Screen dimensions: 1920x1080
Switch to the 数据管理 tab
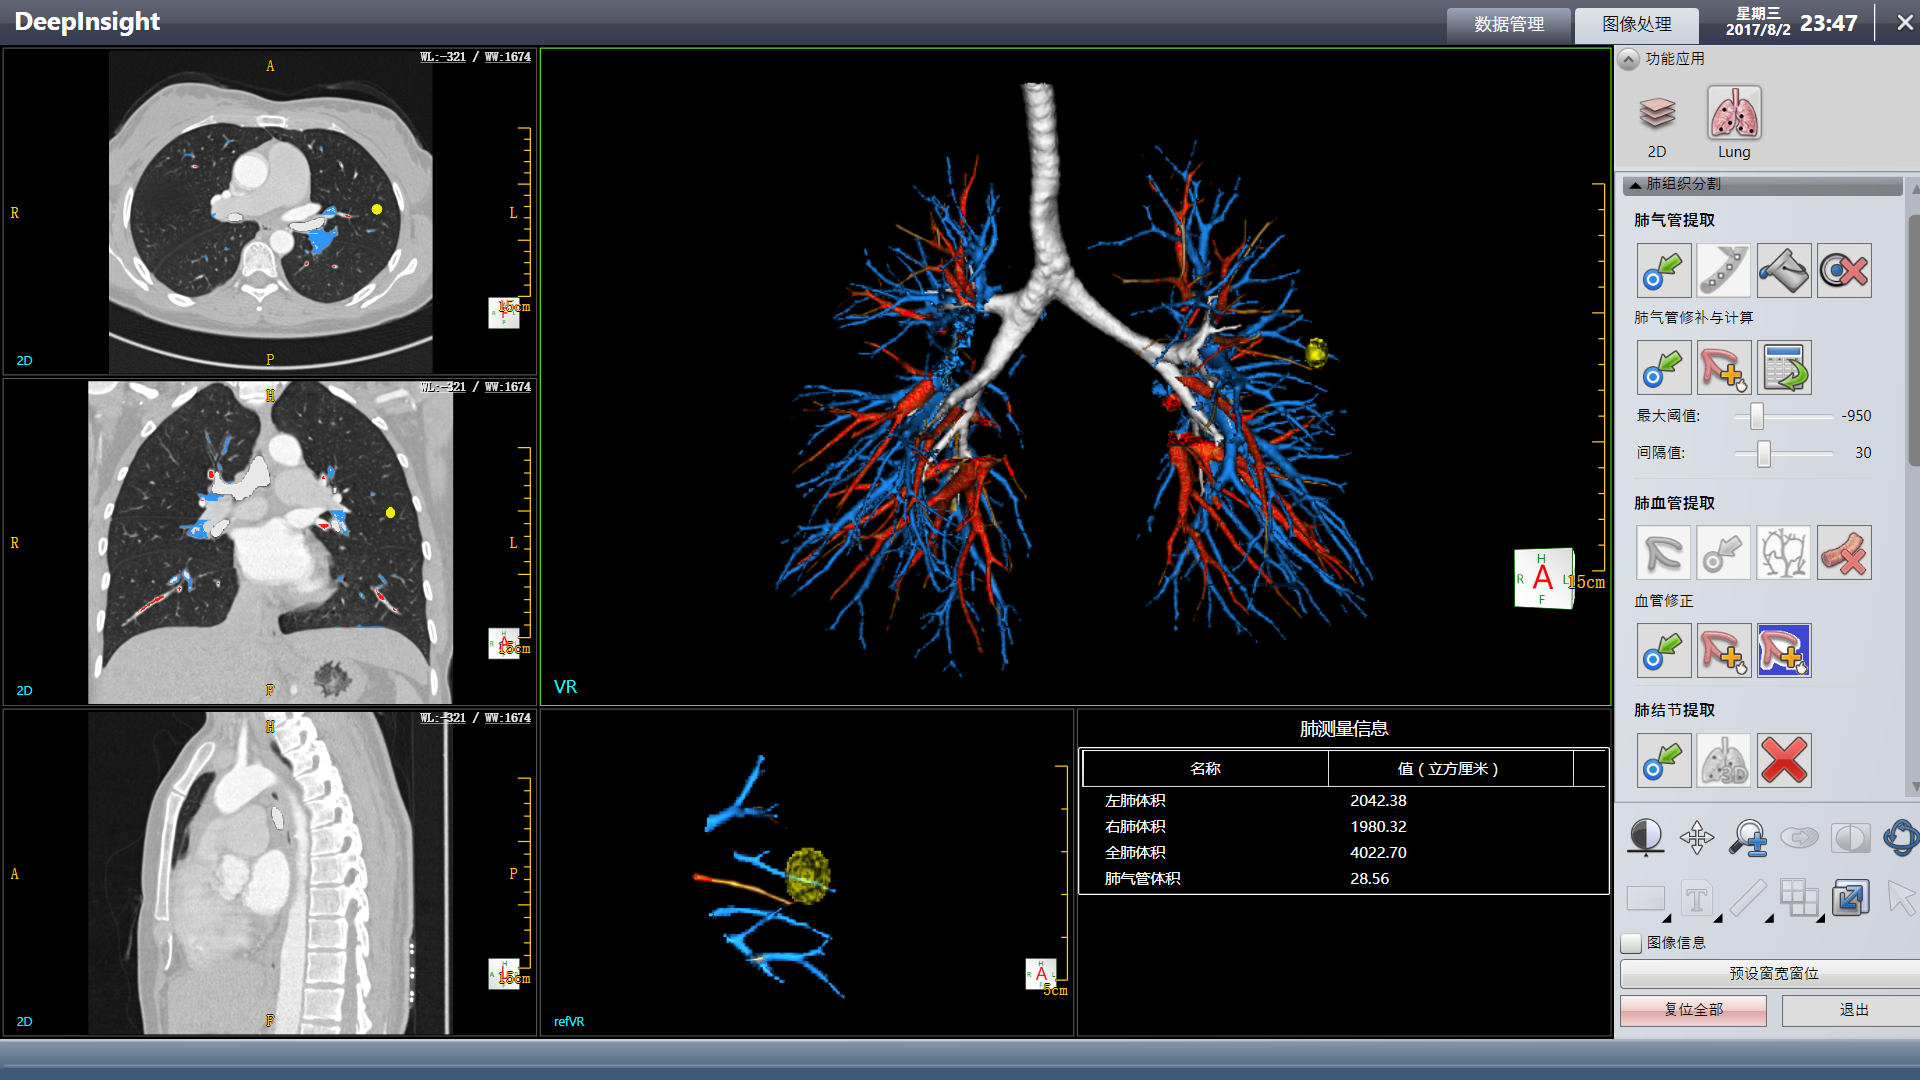click(x=1509, y=24)
